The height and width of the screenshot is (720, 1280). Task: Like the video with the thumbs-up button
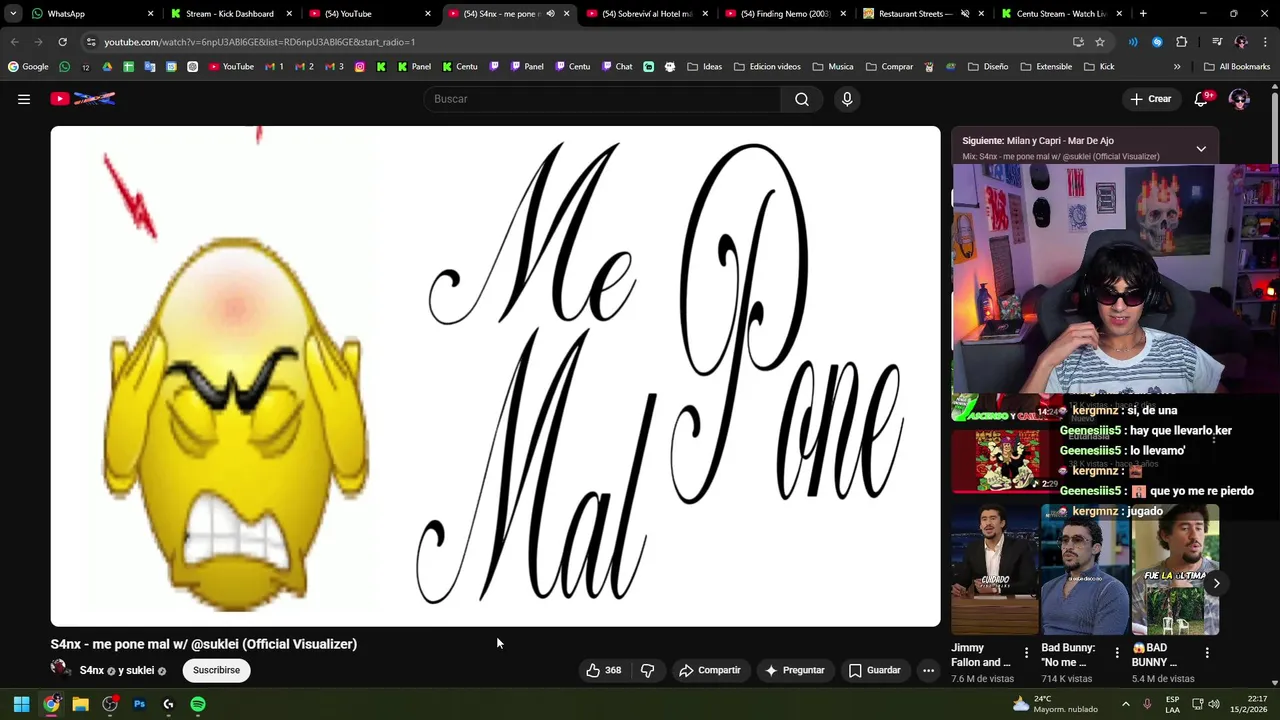(x=603, y=670)
